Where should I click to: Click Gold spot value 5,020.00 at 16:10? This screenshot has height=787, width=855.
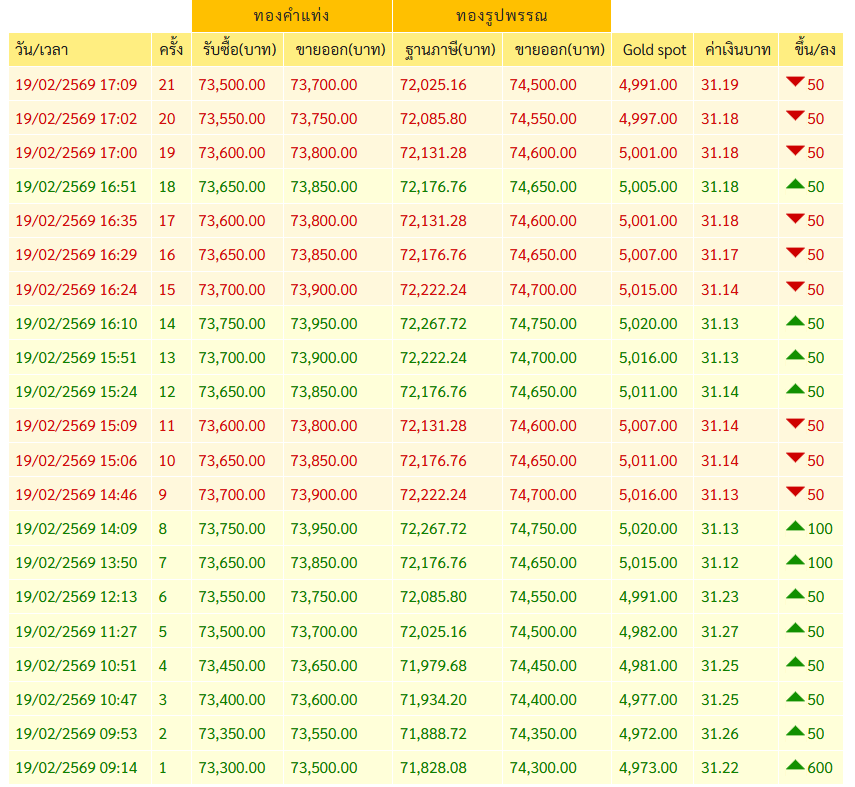tap(648, 324)
